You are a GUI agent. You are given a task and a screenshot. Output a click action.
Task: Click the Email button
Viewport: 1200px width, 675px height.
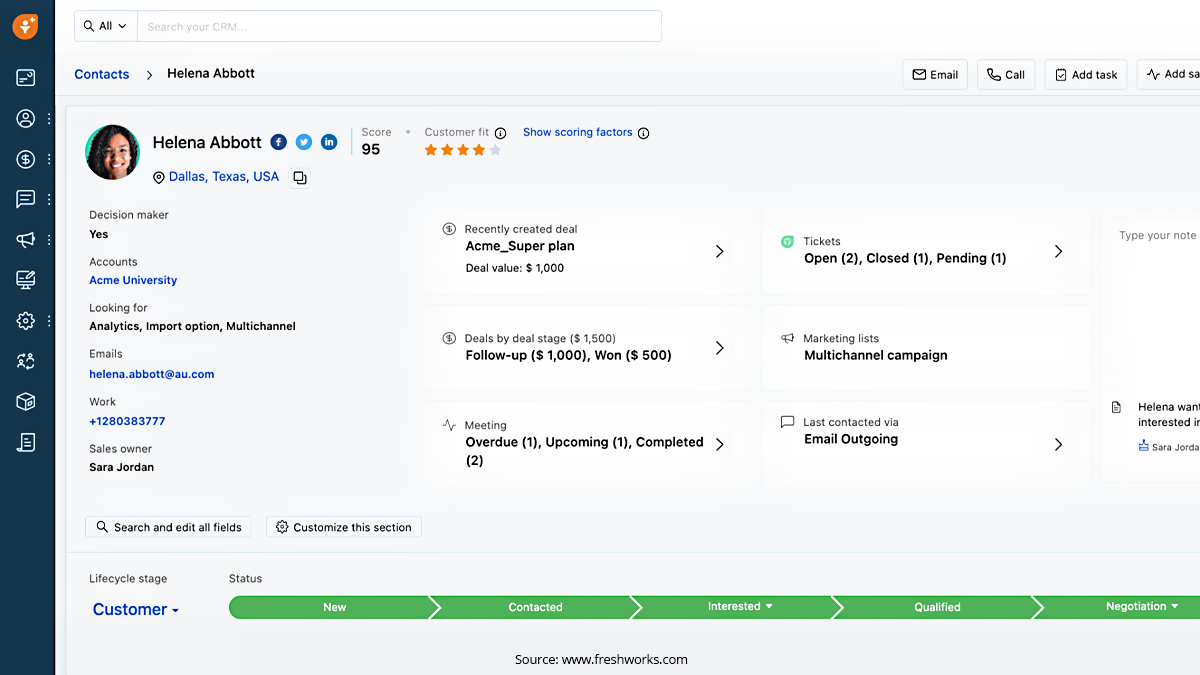935,75
